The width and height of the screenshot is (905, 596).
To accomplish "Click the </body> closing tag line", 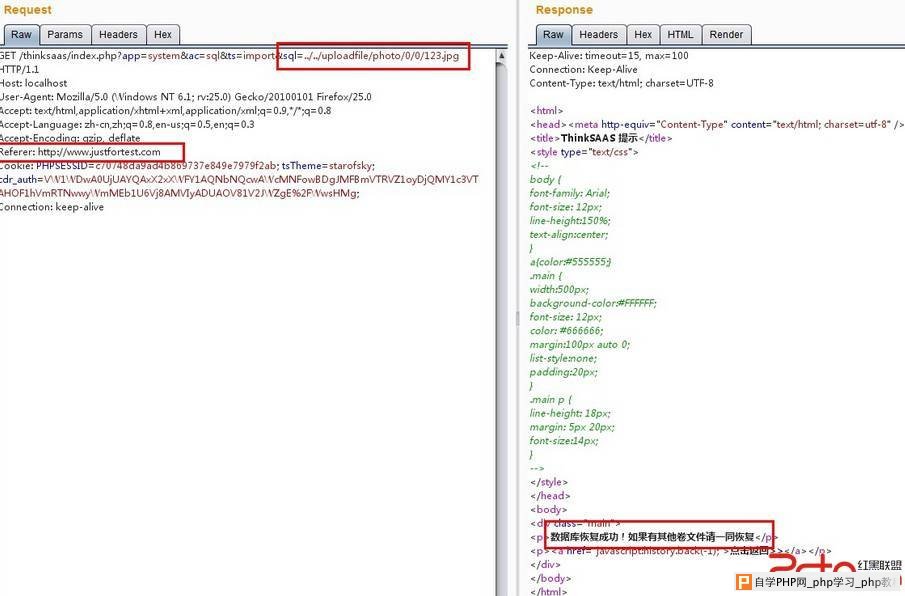I will click(x=551, y=578).
